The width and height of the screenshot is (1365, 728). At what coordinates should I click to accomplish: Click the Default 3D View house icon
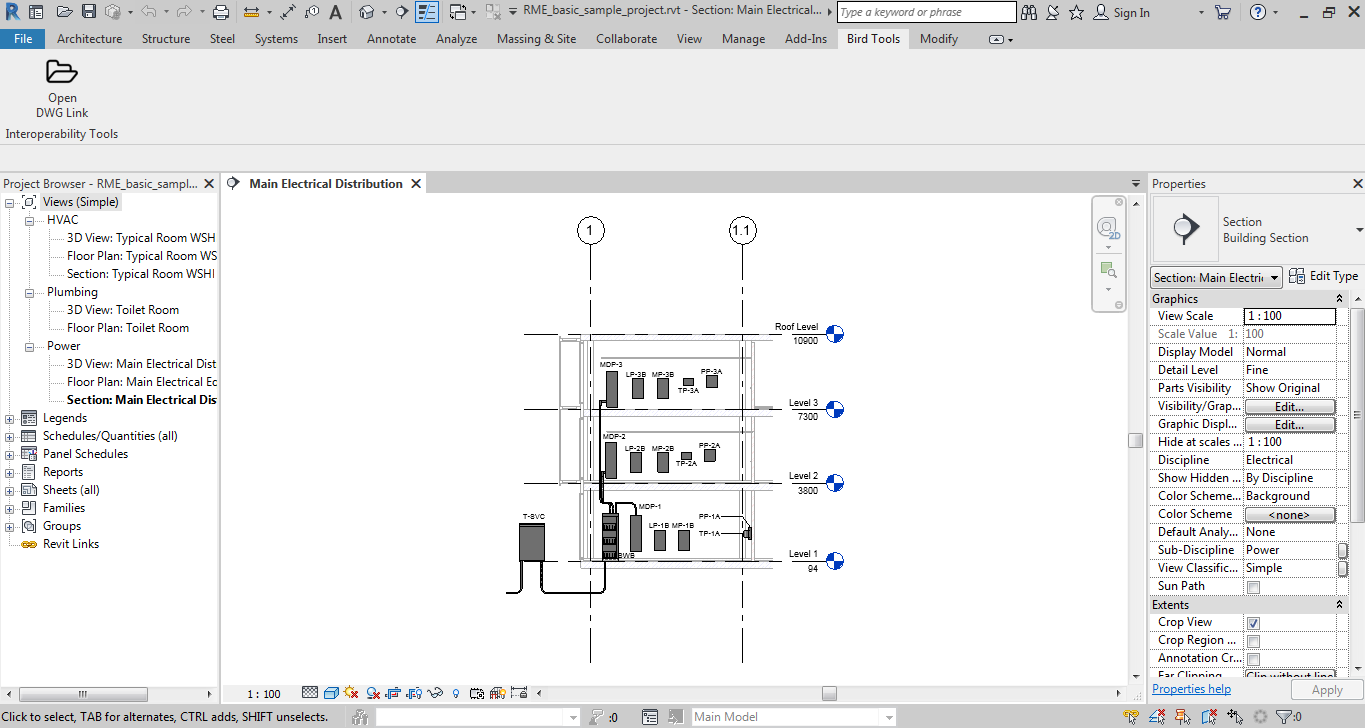pos(365,14)
